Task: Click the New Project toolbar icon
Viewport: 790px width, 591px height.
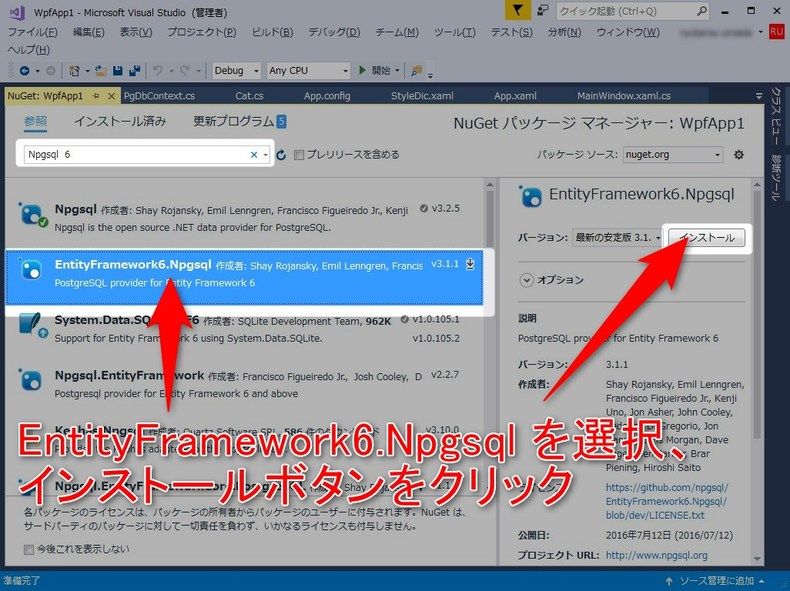Action: (74, 71)
